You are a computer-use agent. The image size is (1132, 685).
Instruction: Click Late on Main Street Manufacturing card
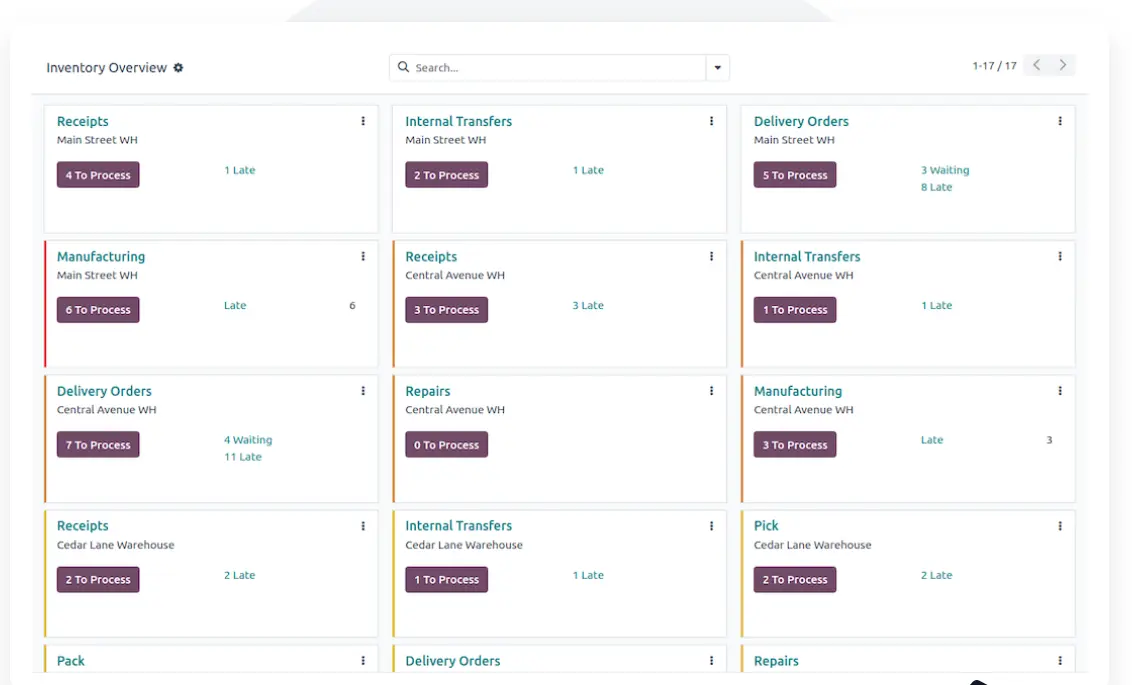(235, 305)
